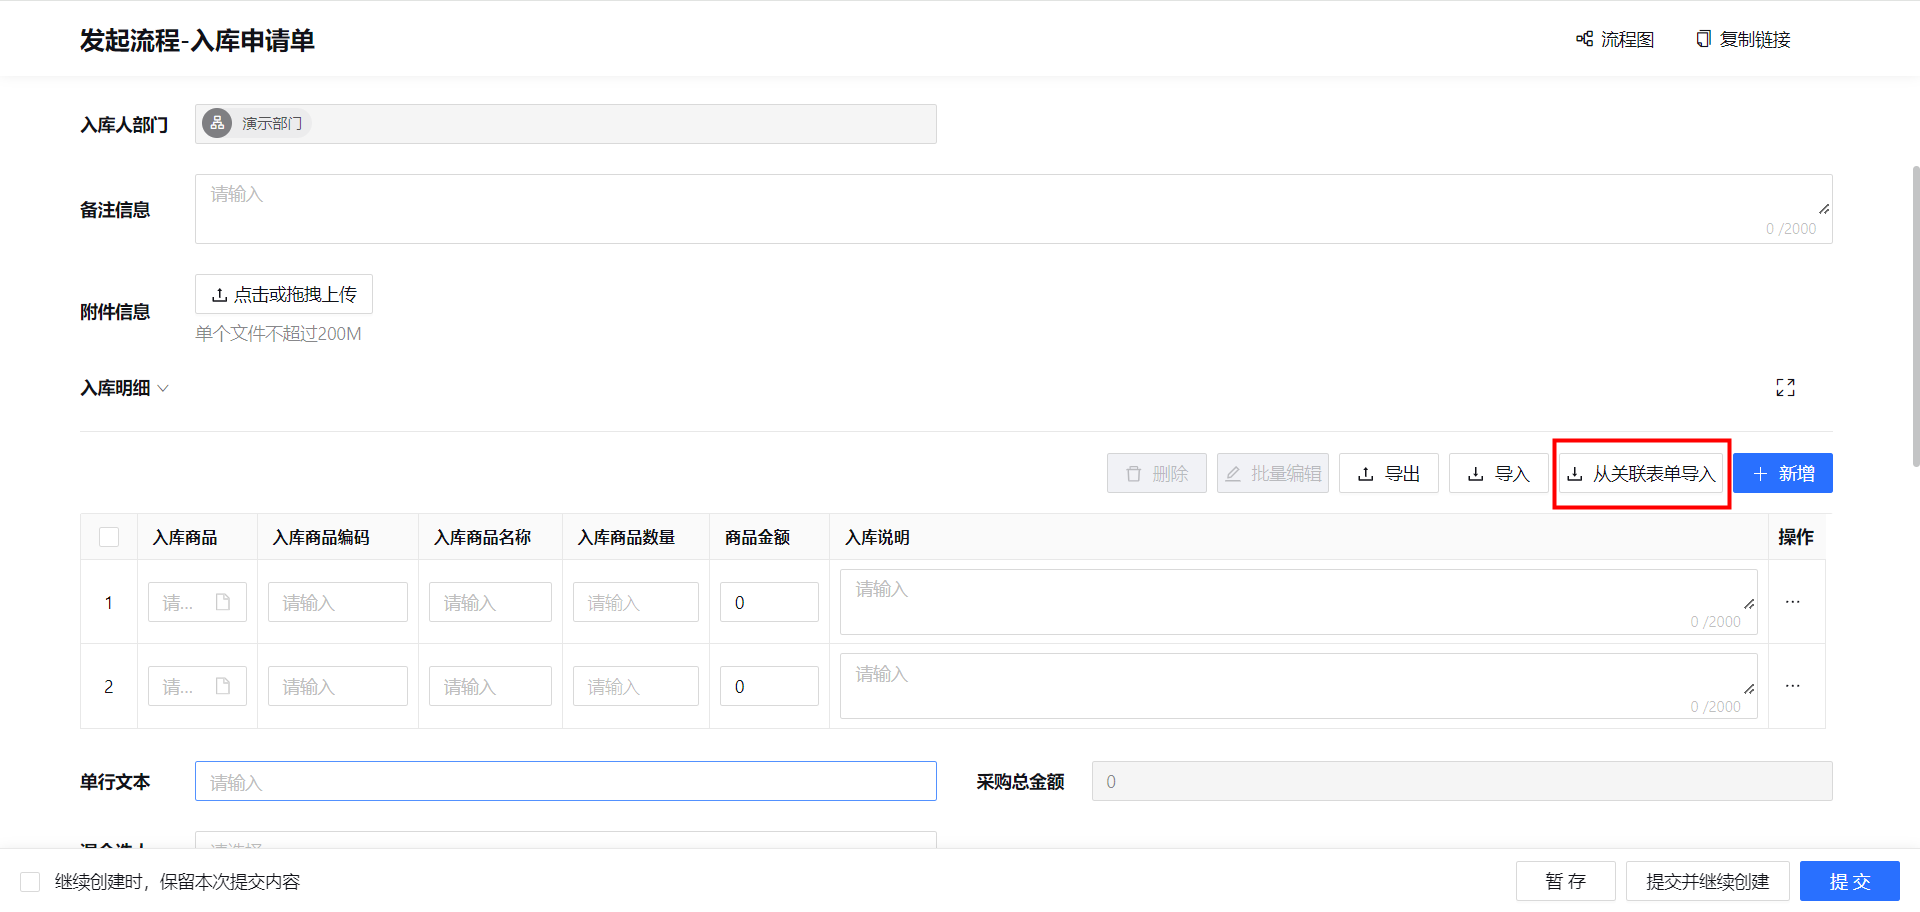
Task: Focus the 单行文本 input field
Action: (x=566, y=781)
